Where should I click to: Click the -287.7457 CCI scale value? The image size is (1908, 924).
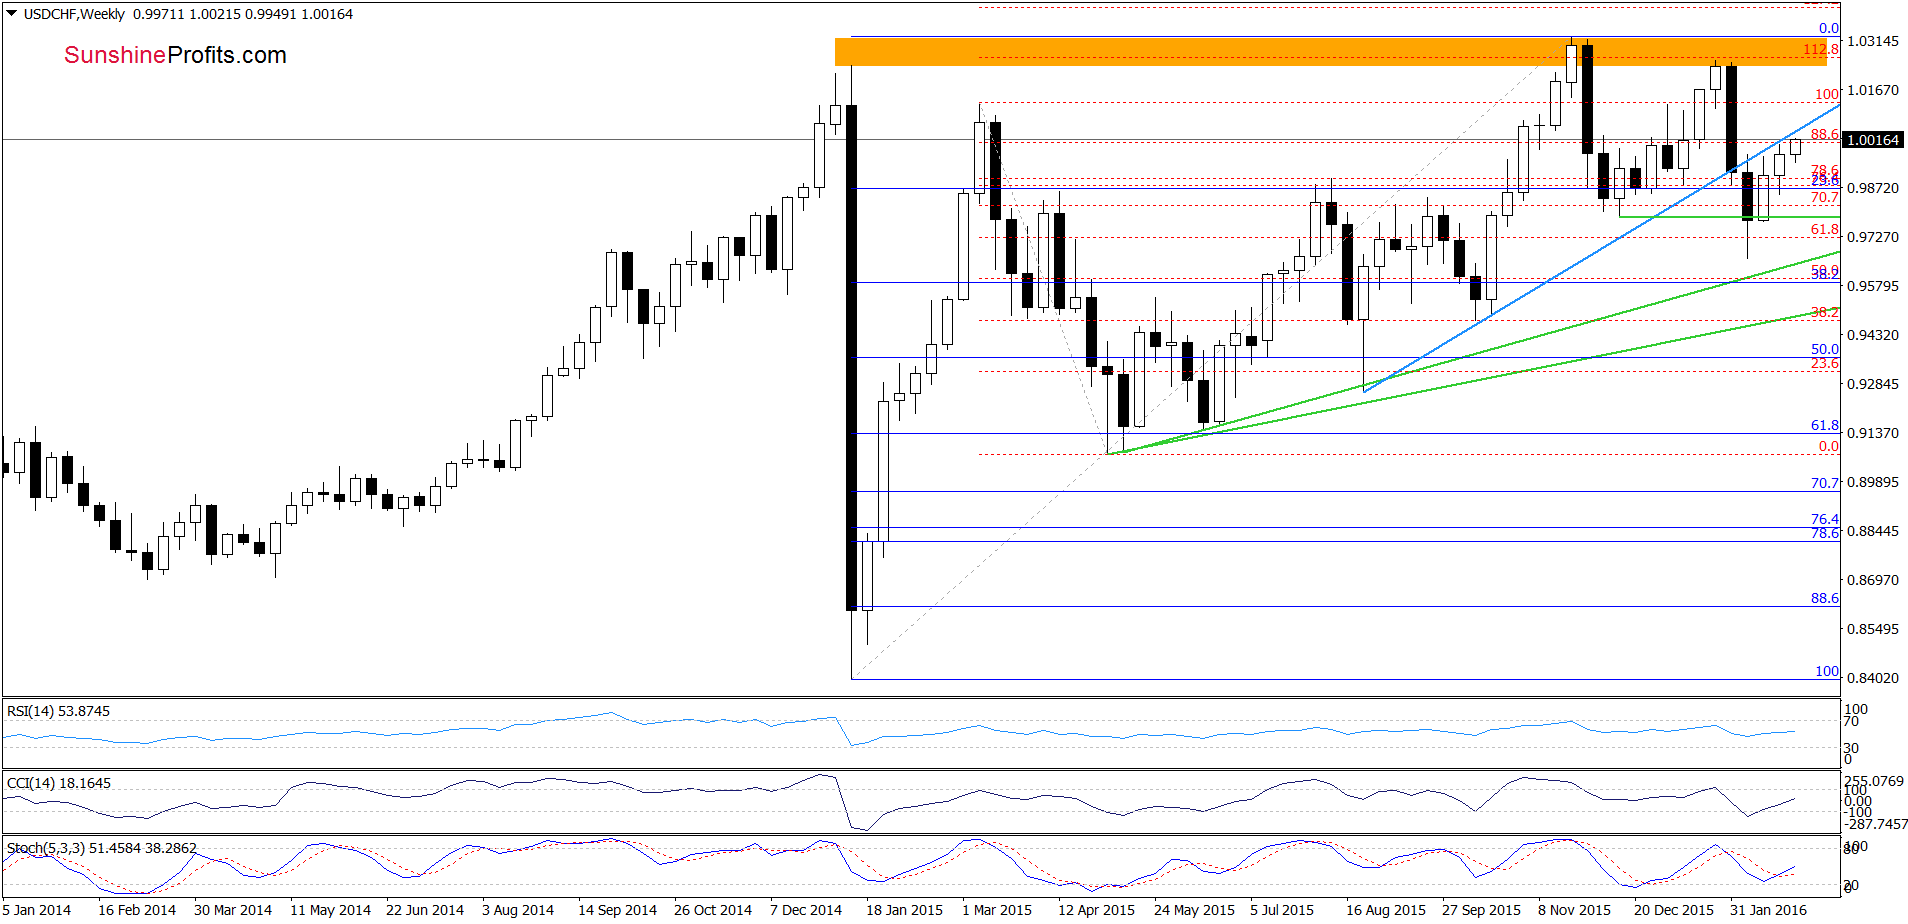click(1875, 824)
